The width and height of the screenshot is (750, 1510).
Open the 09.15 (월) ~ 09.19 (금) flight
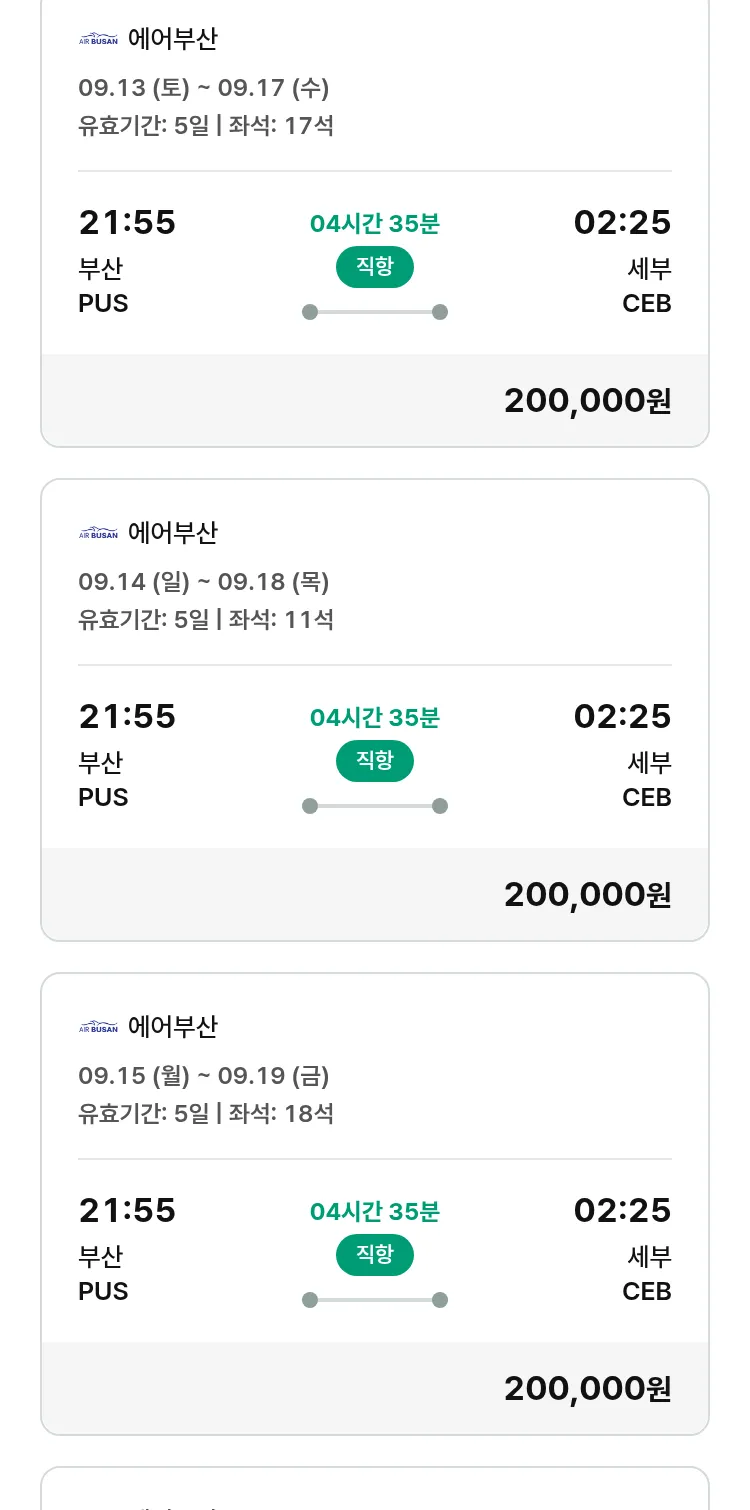coord(204,1076)
